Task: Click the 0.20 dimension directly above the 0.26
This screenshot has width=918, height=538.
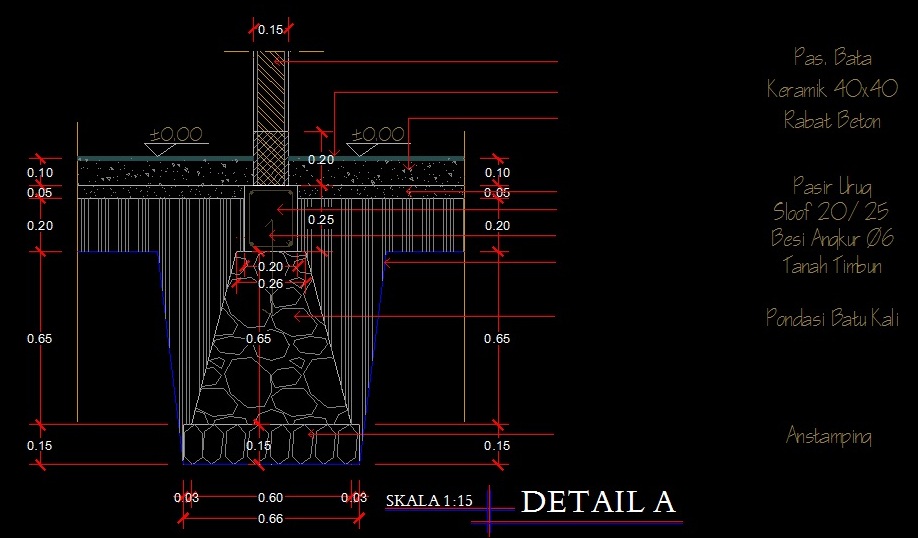Action: click(270, 267)
